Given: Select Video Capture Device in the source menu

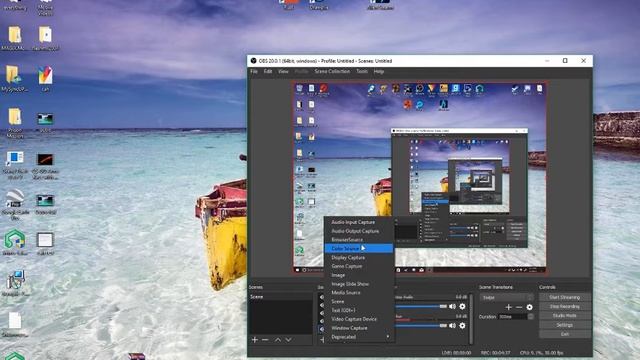Looking at the screenshot, I should click(359, 319).
